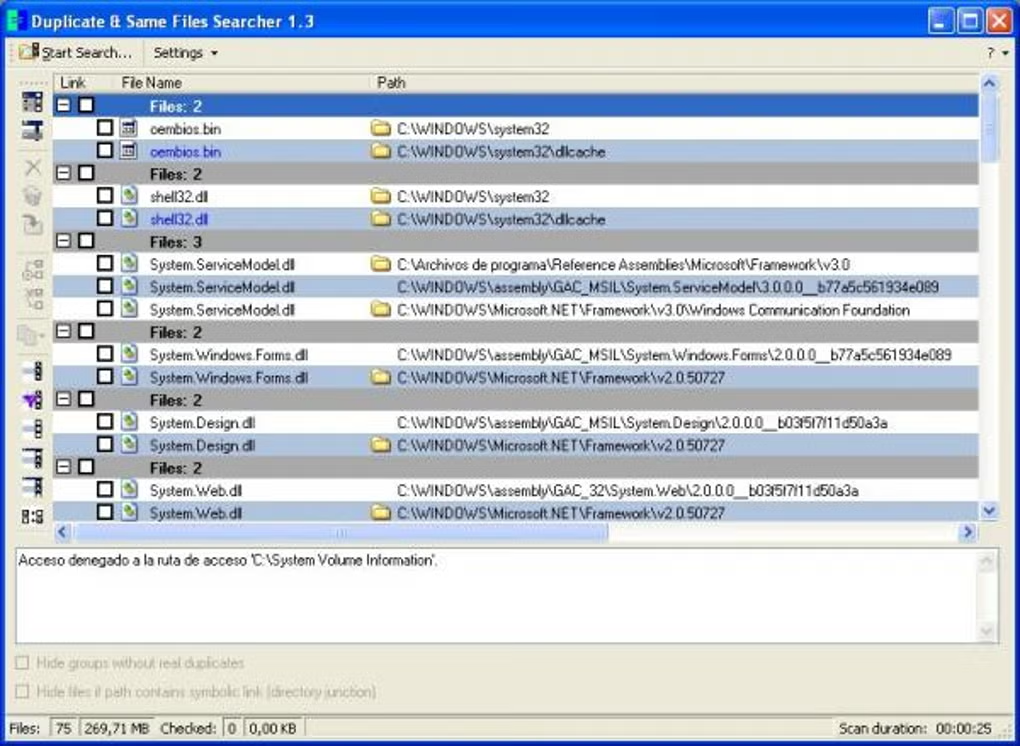Screen dimensions: 1020x746
Task: Tick group checkbox of highlighted first Files: 2 row
Action: coord(86,105)
